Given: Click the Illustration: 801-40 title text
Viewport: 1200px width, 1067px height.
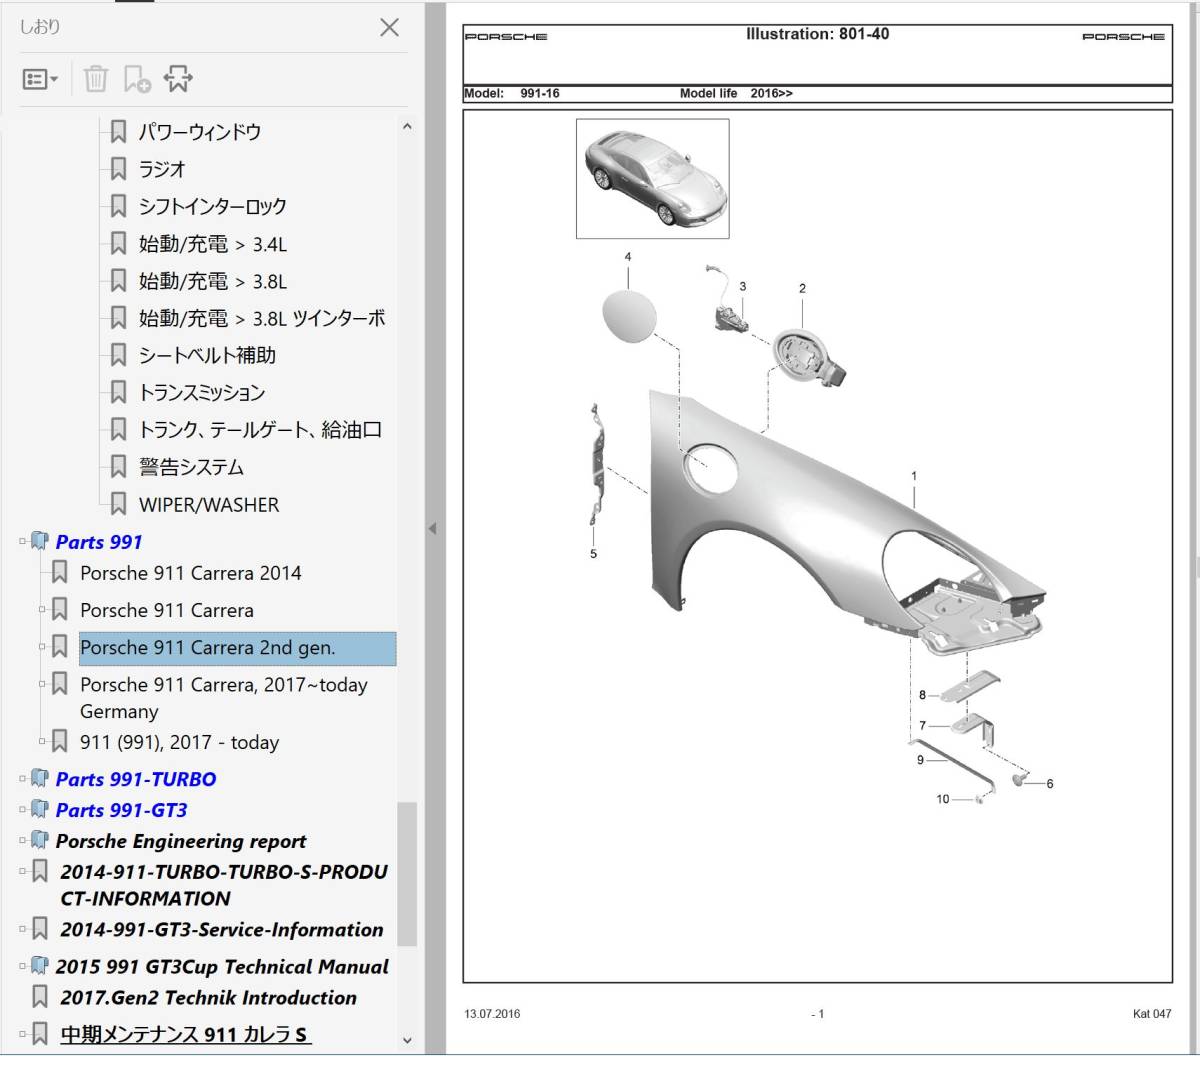Looking at the screenshot, I should (817, 34).
